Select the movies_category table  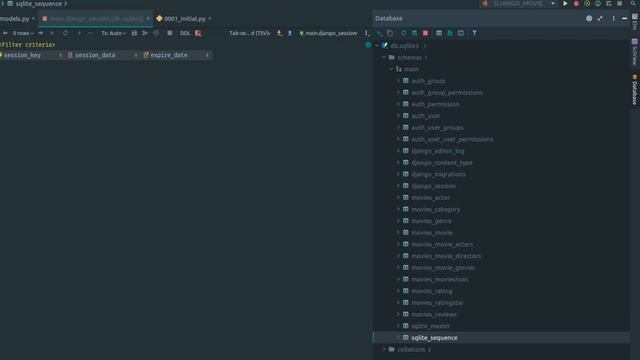(x=436, y=209)
